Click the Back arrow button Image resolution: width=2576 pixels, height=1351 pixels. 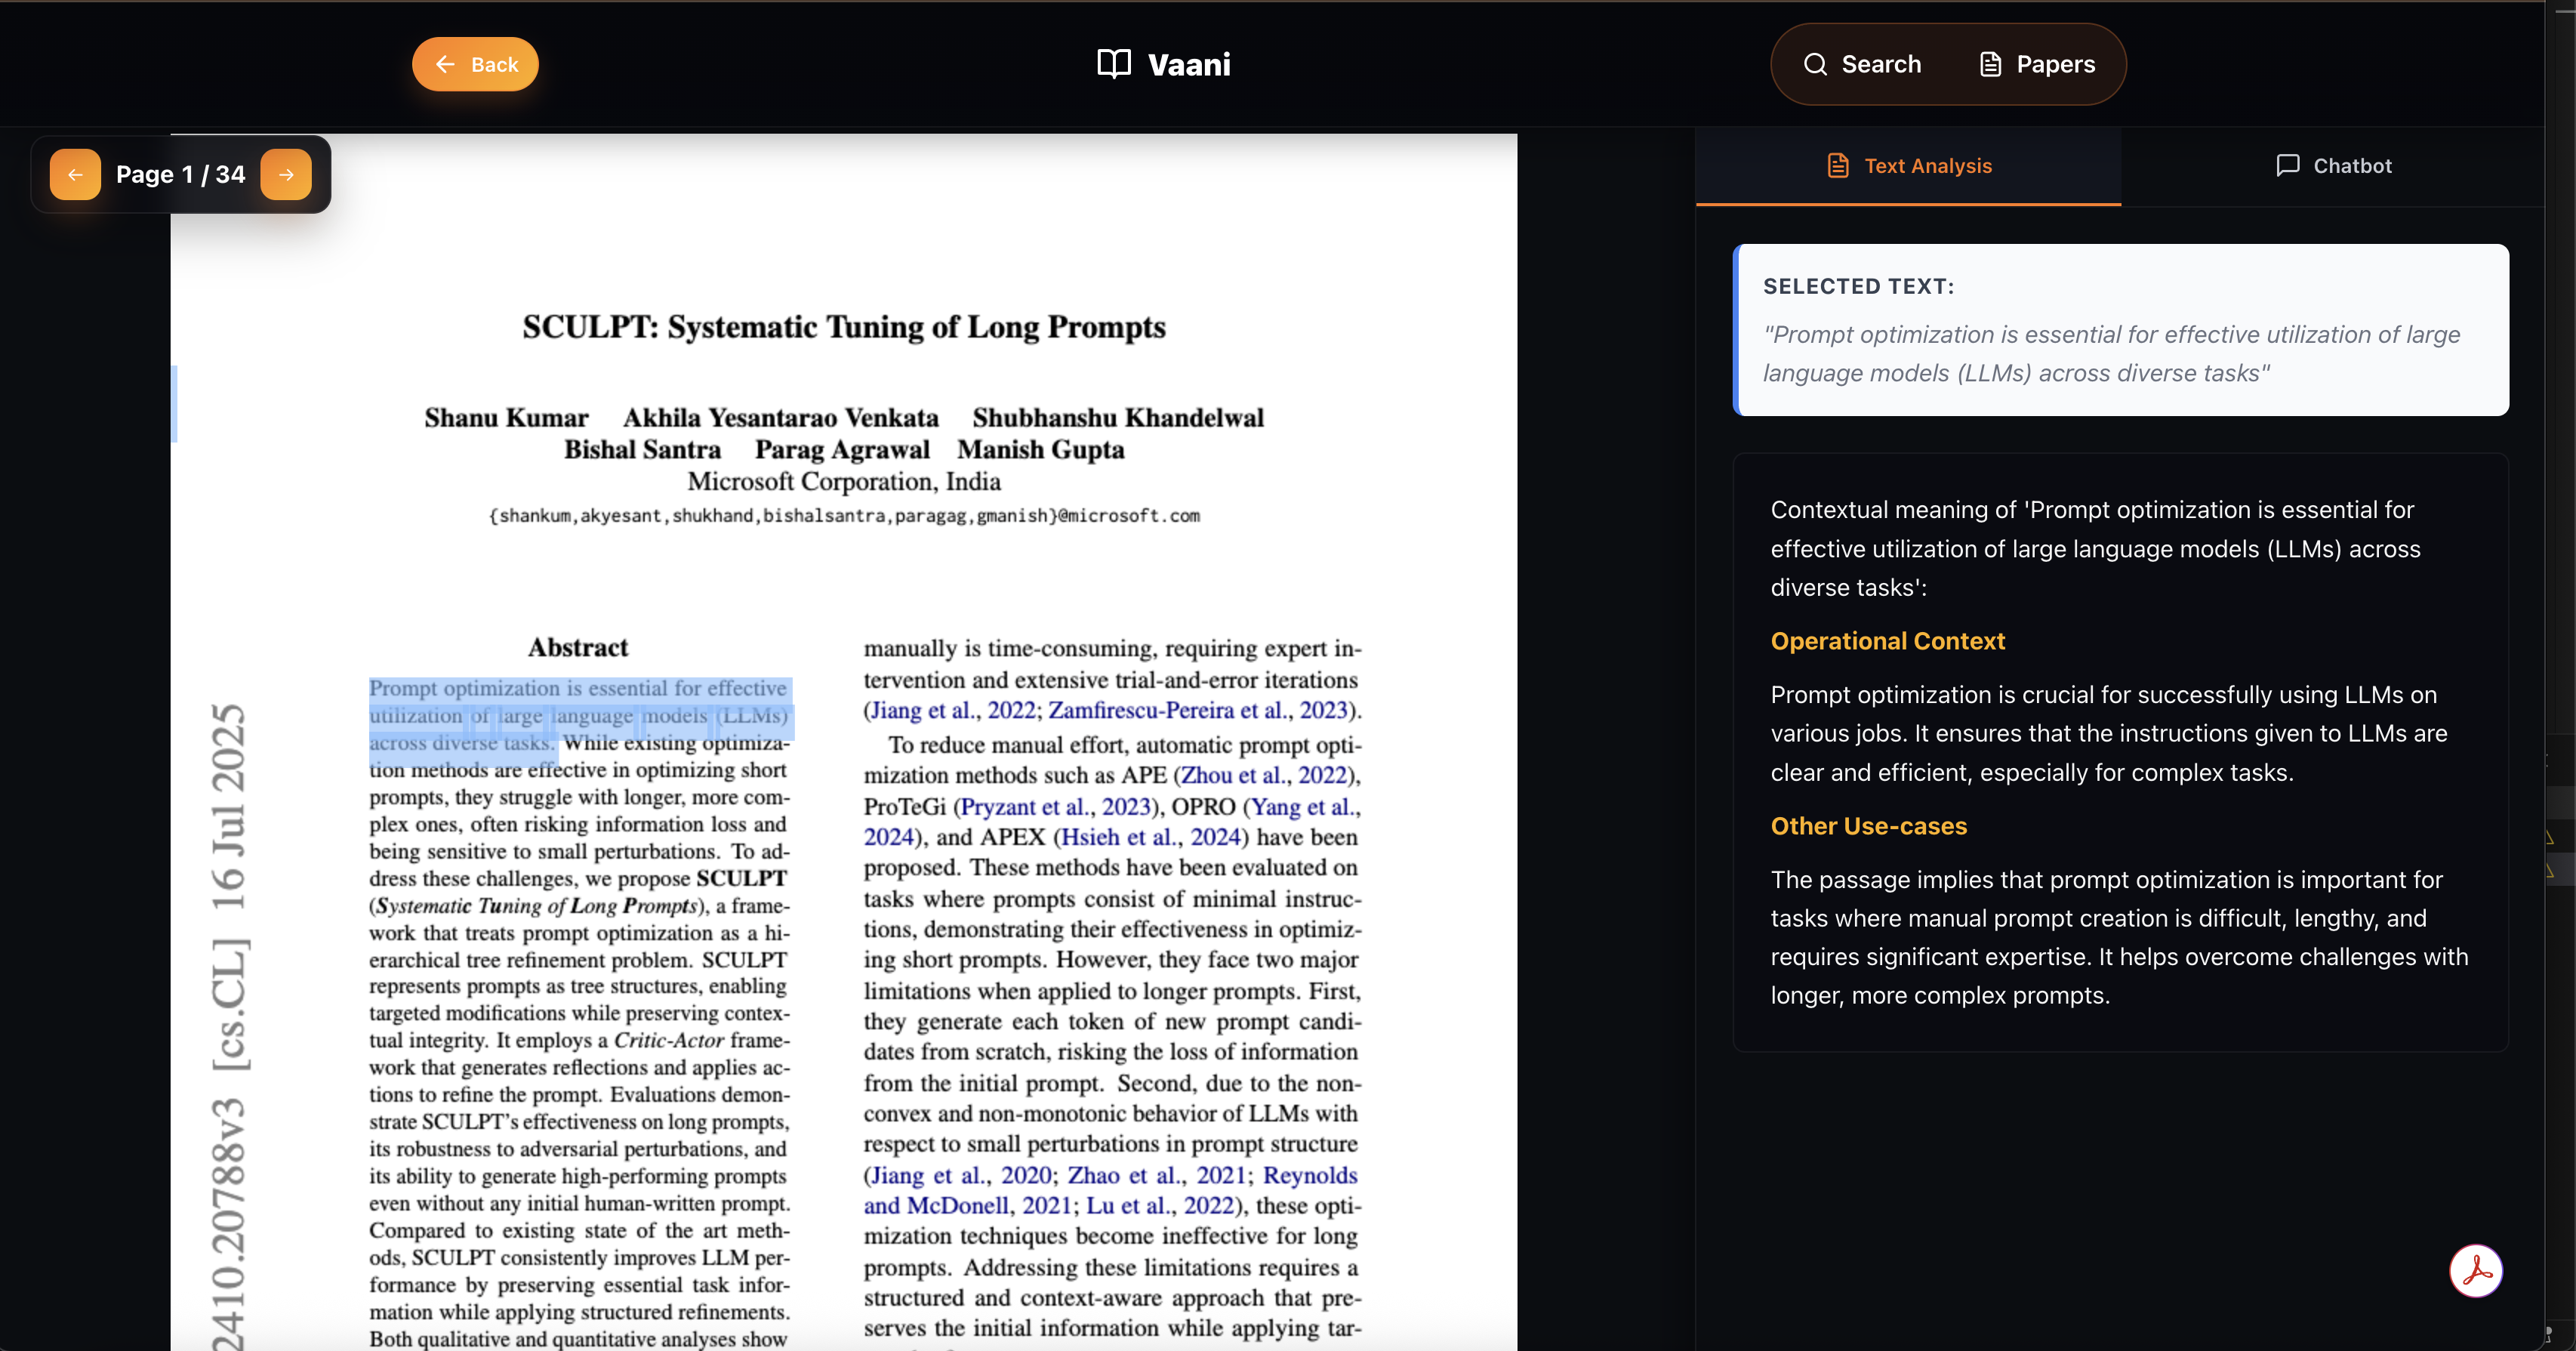pyautogui.click(x=475, y=64)
